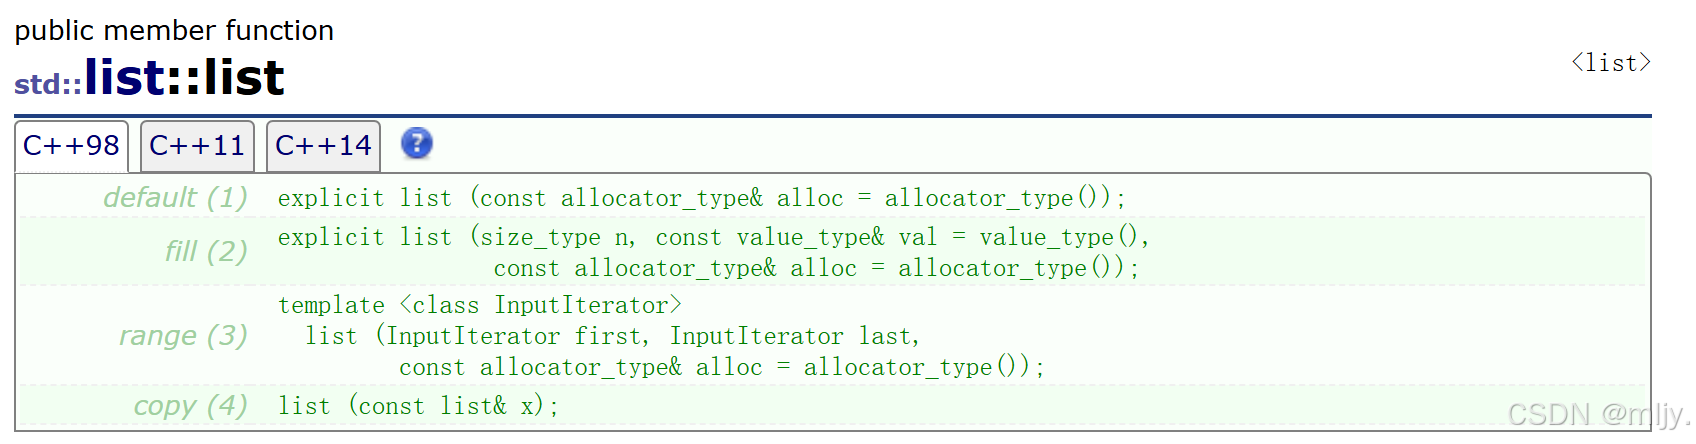Click the public member function heading
The image size is (1696, 444).
(x=174, y=31)
